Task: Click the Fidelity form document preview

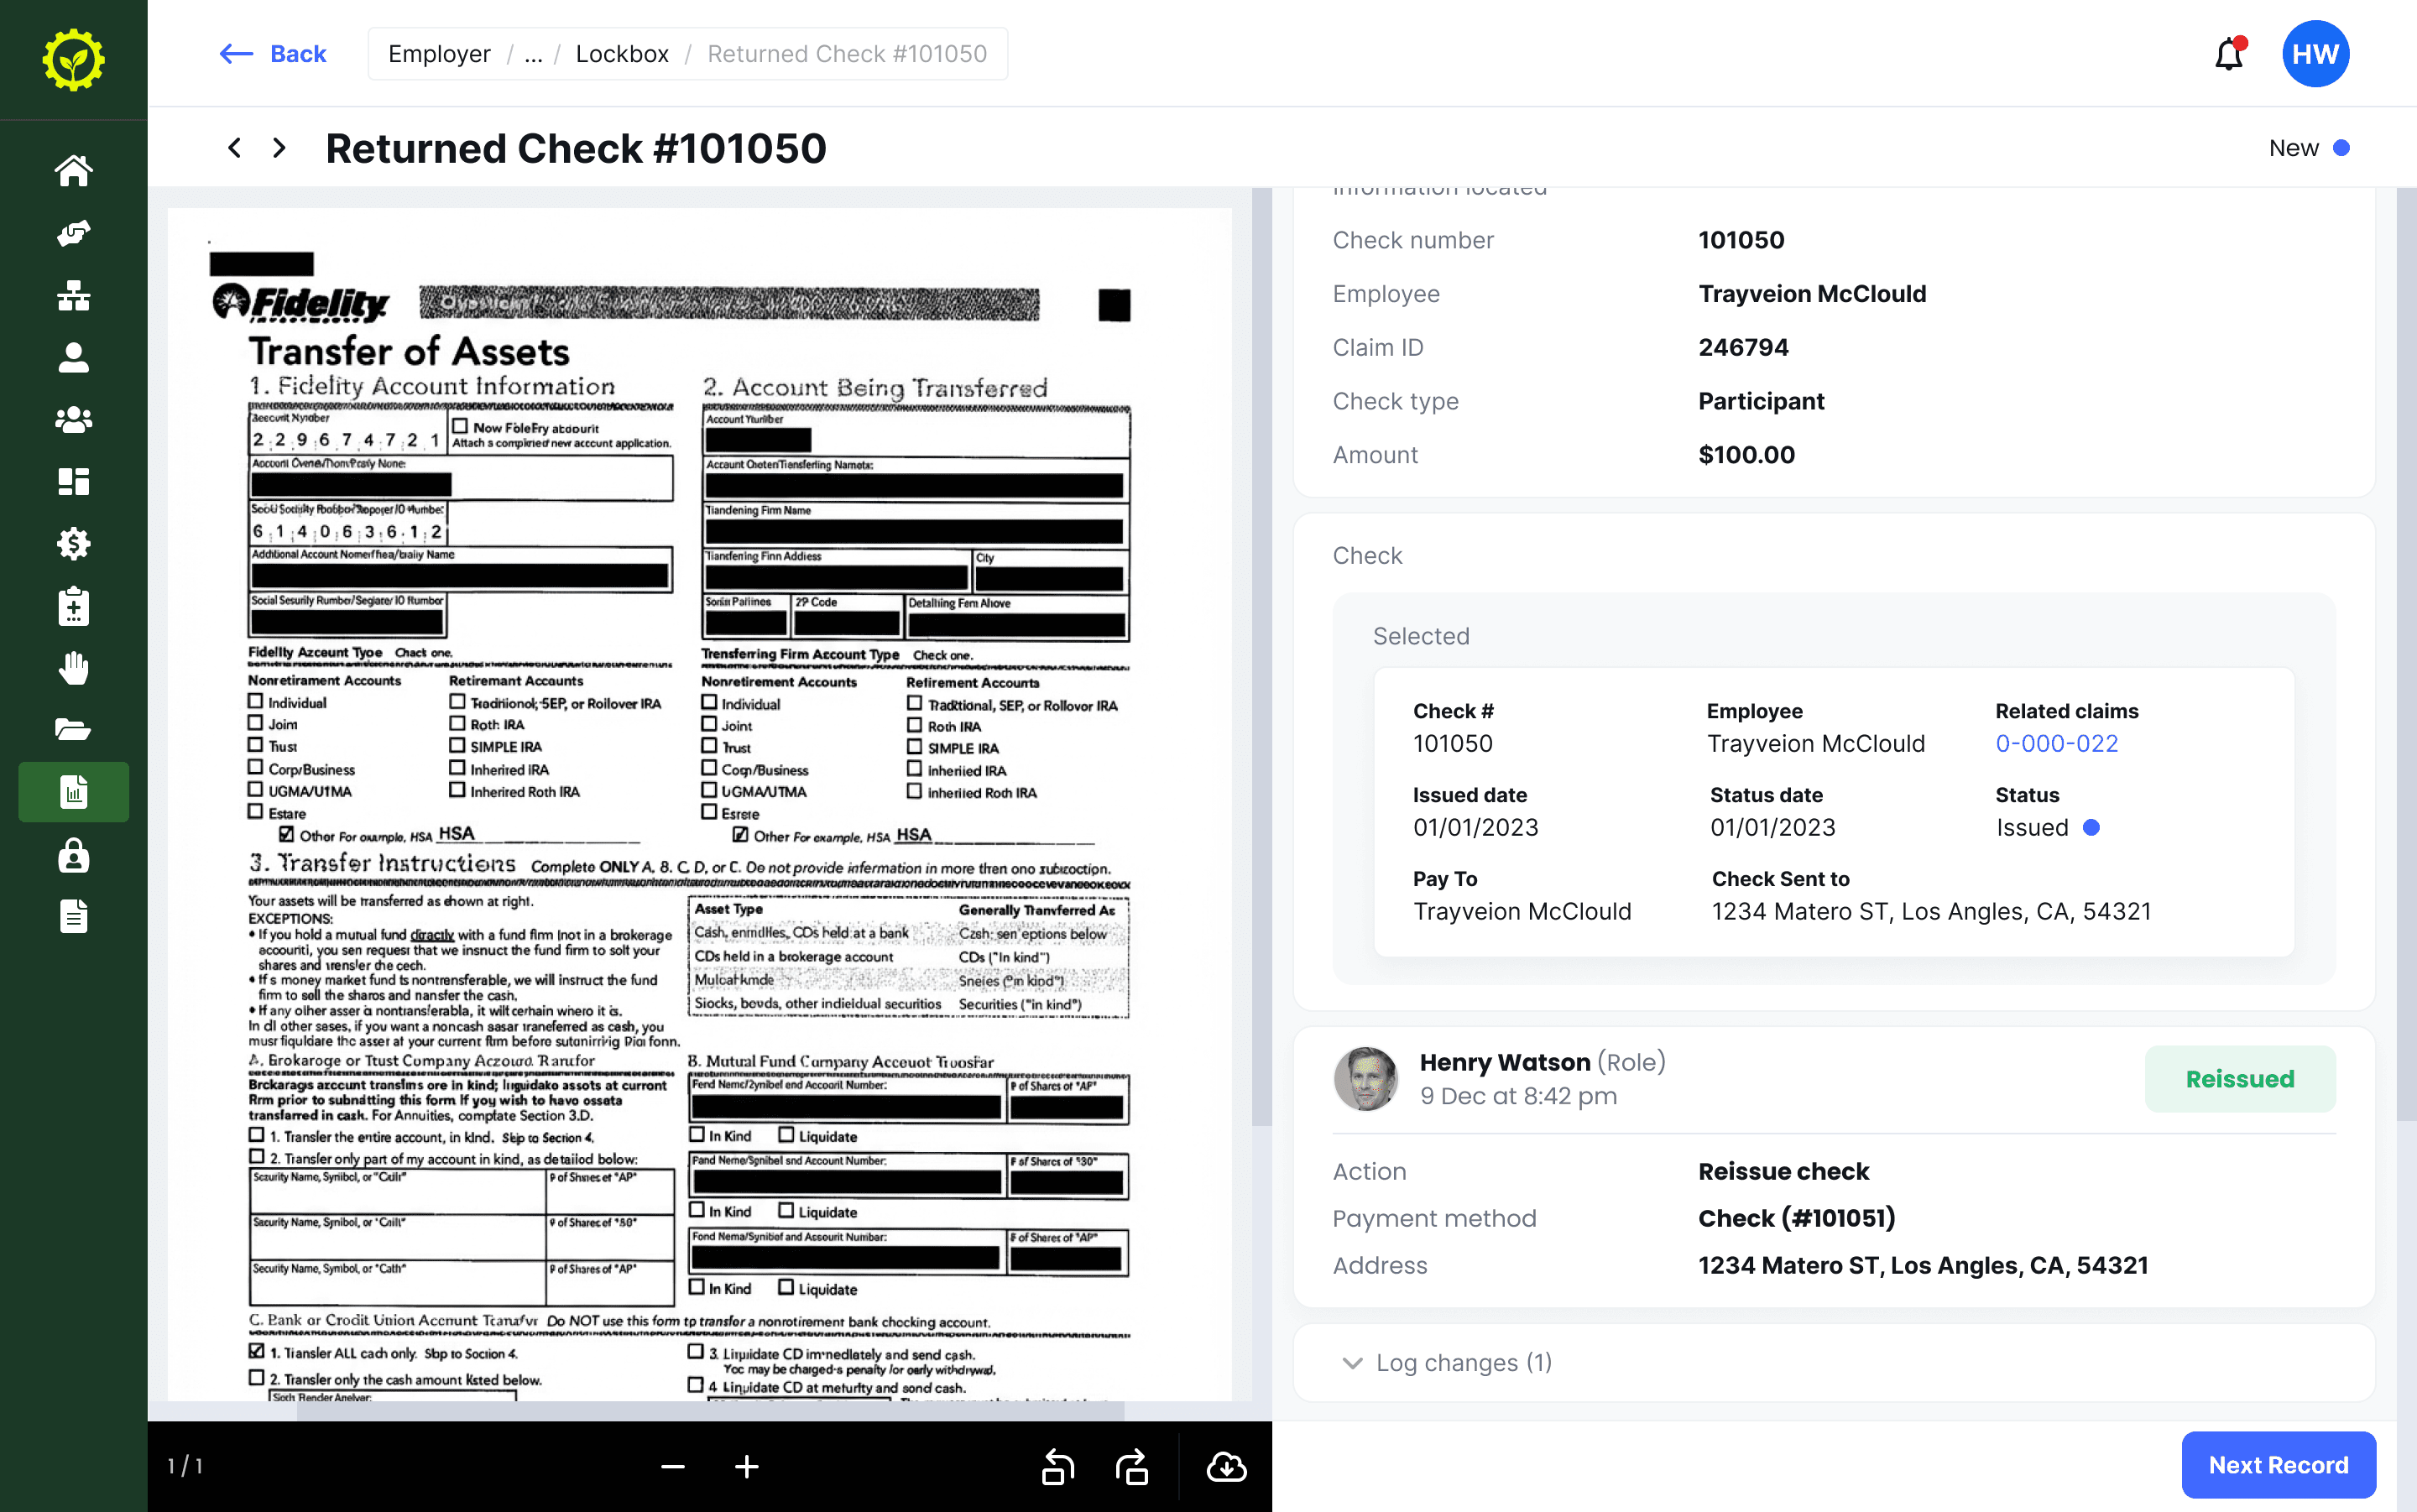Action: pyautogui.click(x=700, y=804)
